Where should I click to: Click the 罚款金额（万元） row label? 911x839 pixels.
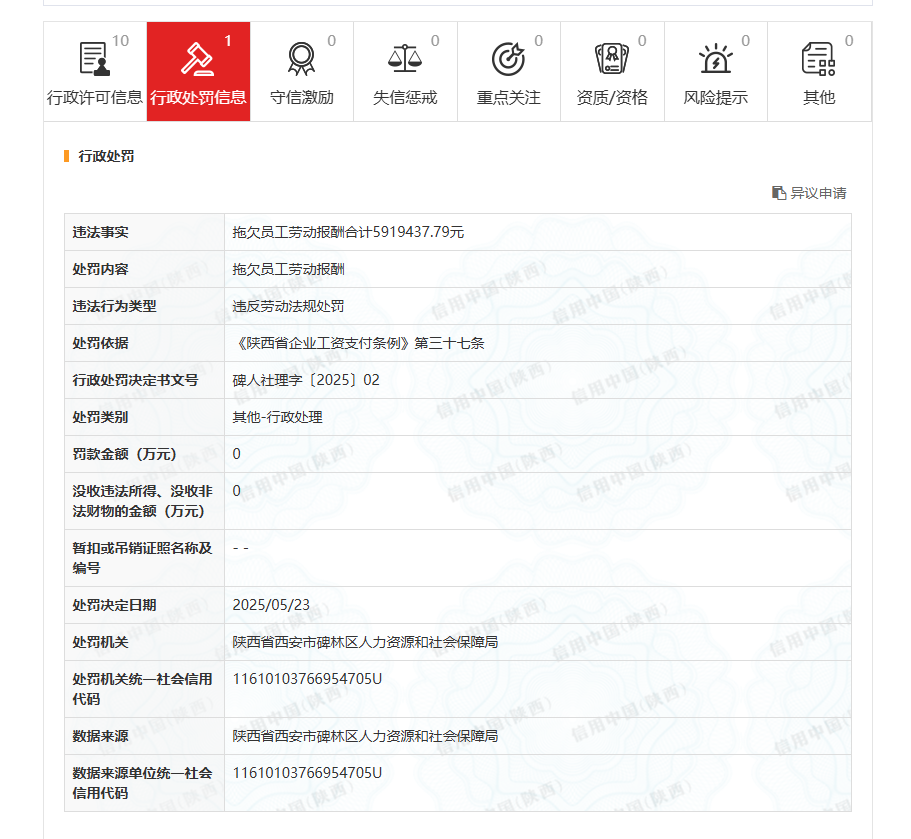tap(124, 454)
